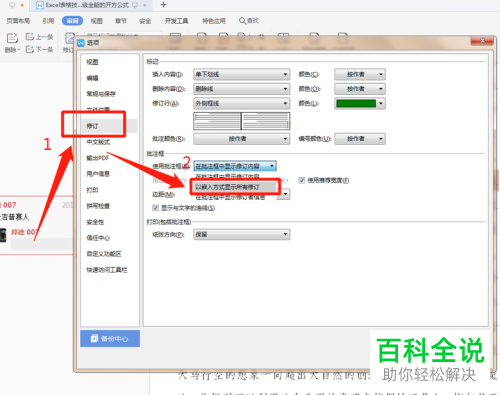
Task: Open the 章节 ribbon tab
Action: coord(121,21)
